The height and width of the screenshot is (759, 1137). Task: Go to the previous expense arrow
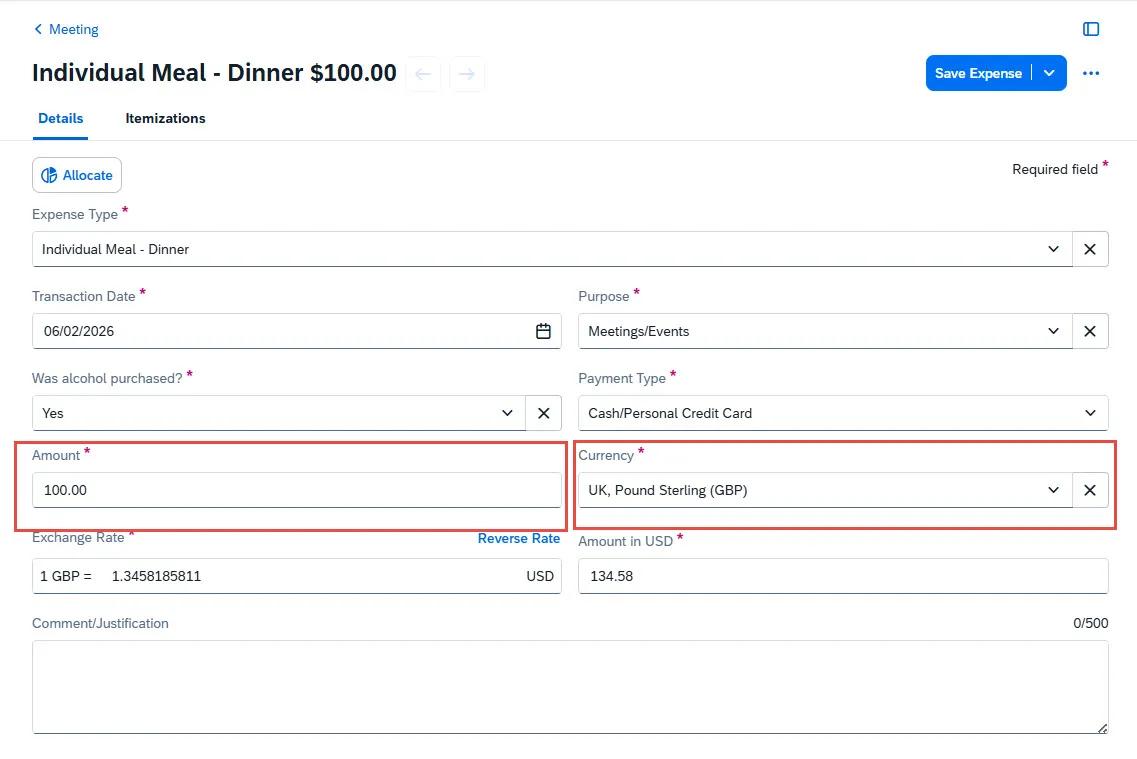point(423,74)
